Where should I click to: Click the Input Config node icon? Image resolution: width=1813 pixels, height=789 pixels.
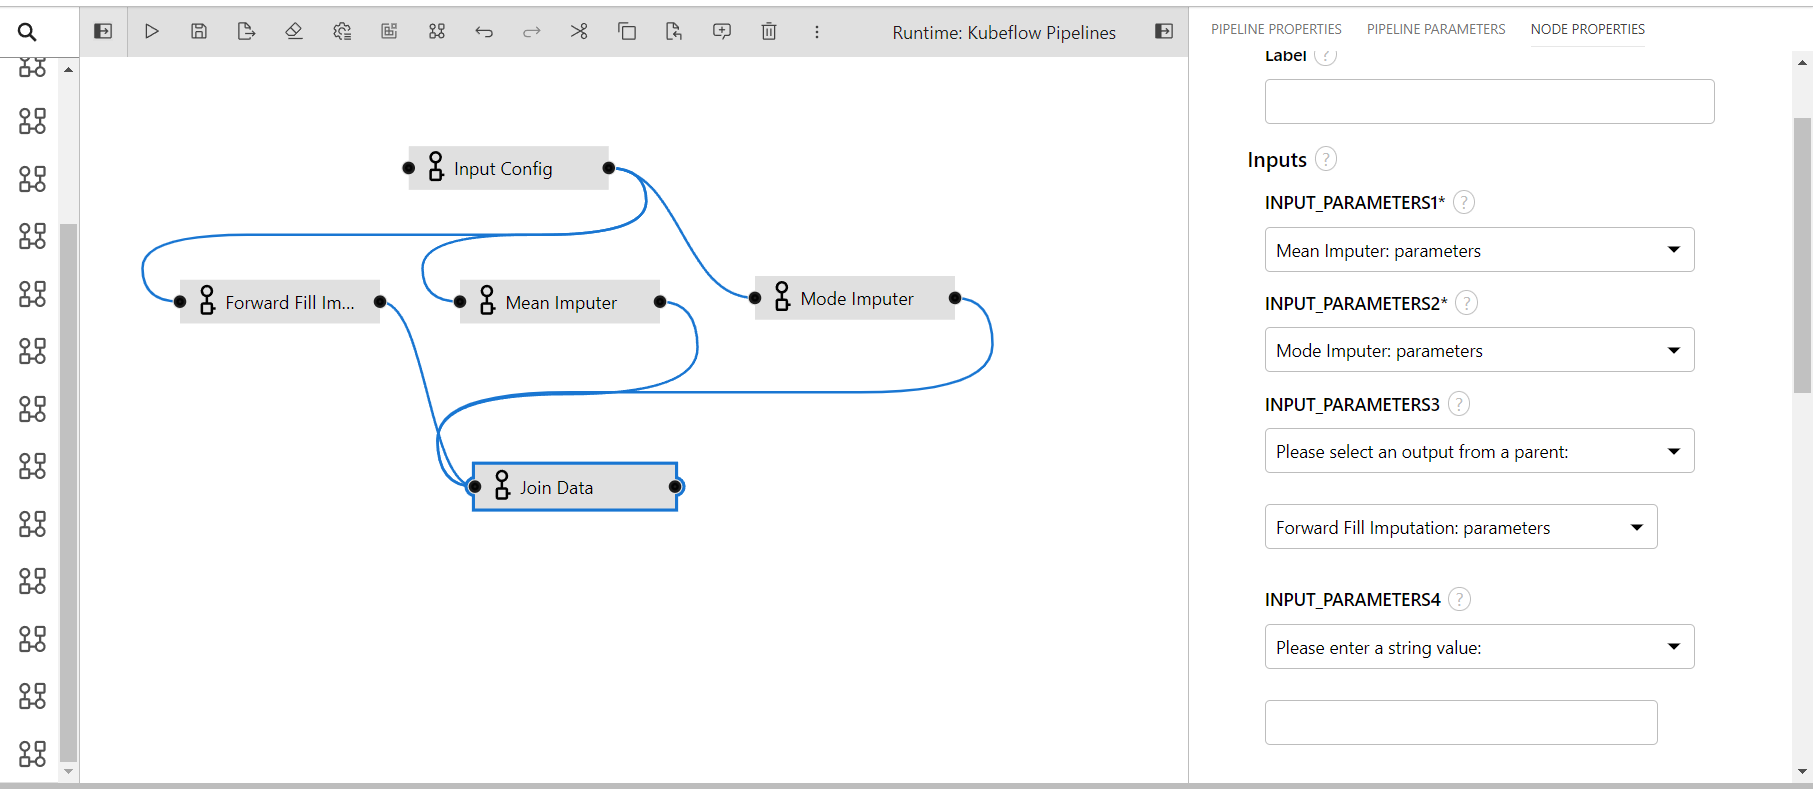tap(436, 166)
